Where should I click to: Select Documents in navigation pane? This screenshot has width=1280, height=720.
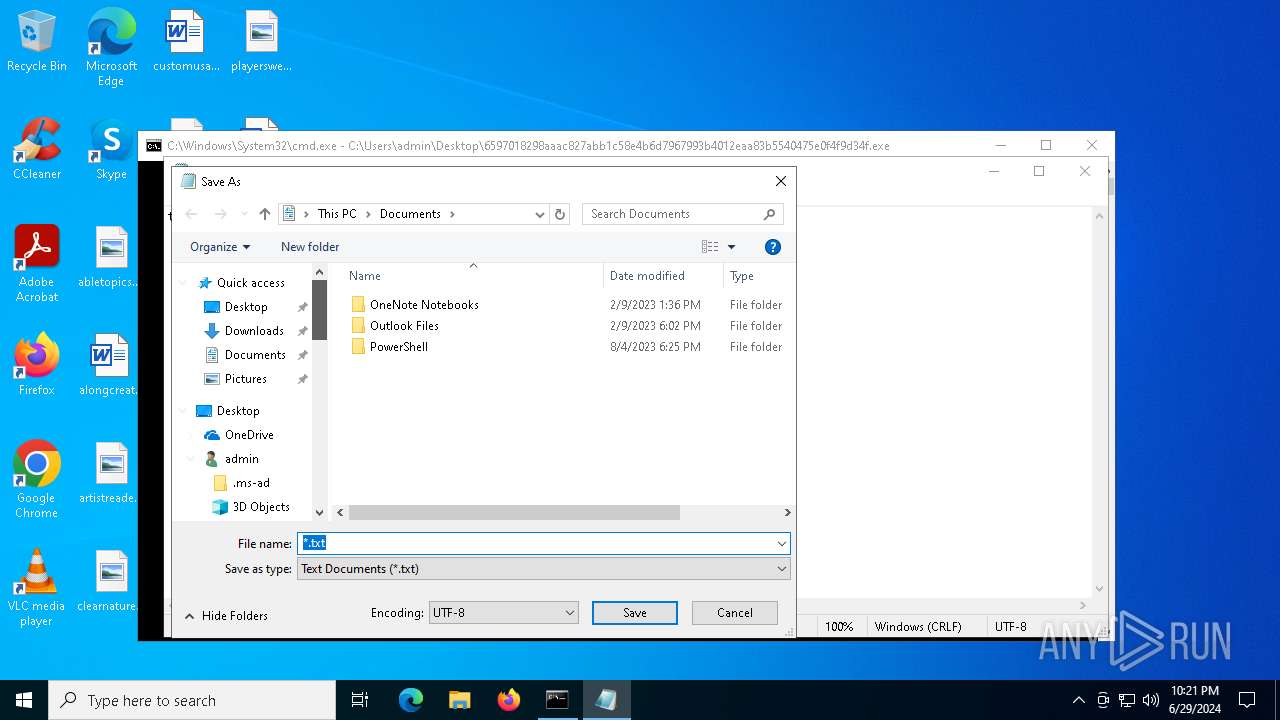point(255,355)
